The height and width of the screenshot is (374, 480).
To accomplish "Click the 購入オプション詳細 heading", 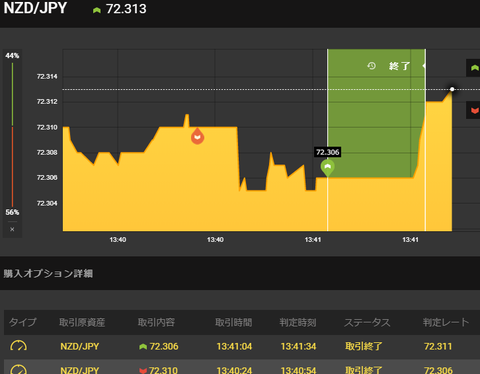I will [48, 274].
